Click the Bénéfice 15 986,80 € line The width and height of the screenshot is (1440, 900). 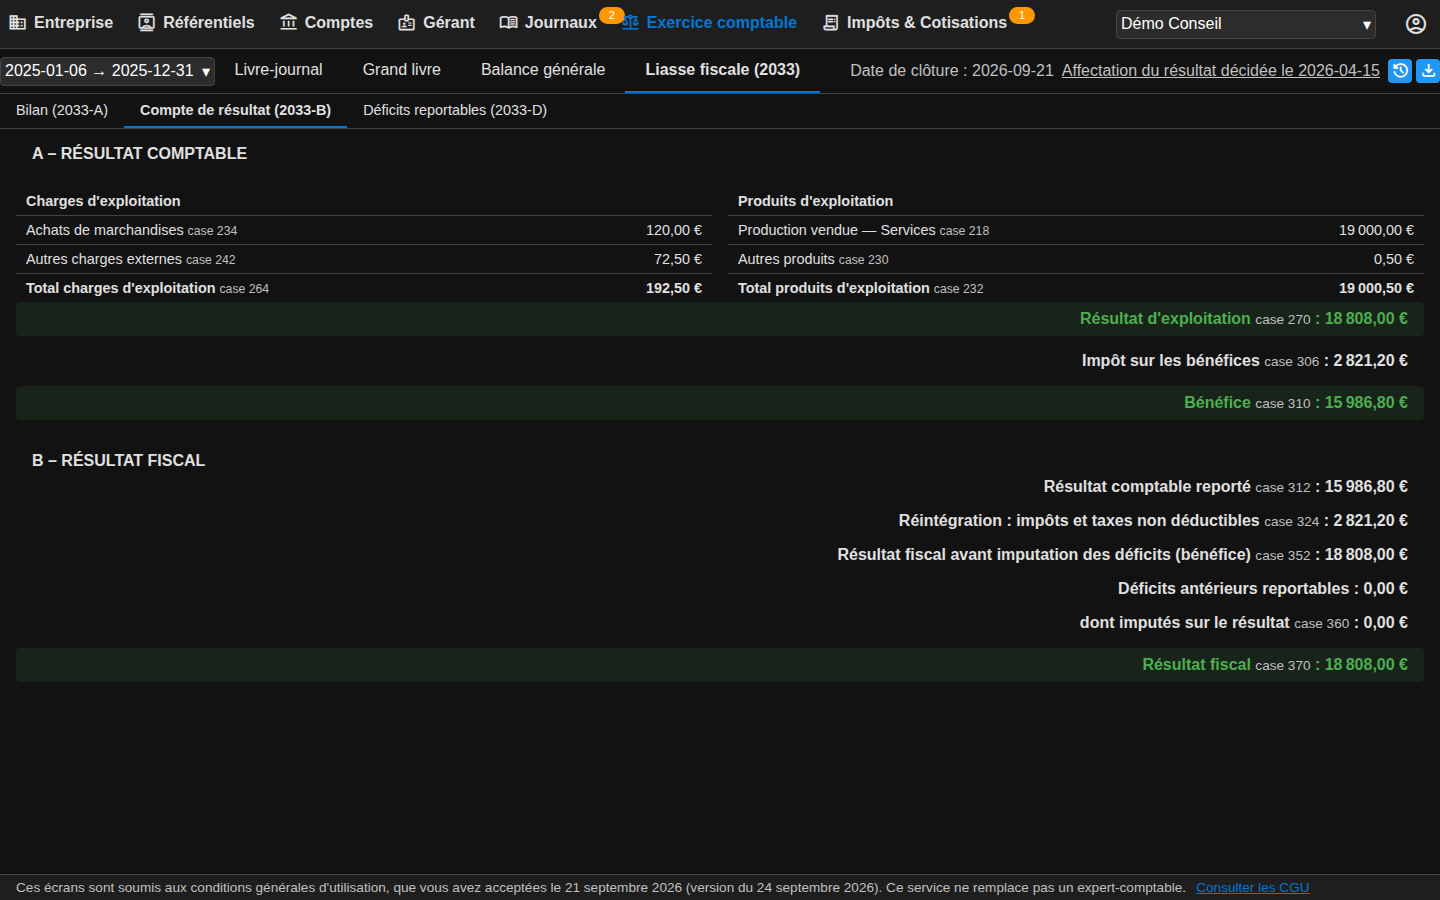pyautogui.click(x=720, y=403)
